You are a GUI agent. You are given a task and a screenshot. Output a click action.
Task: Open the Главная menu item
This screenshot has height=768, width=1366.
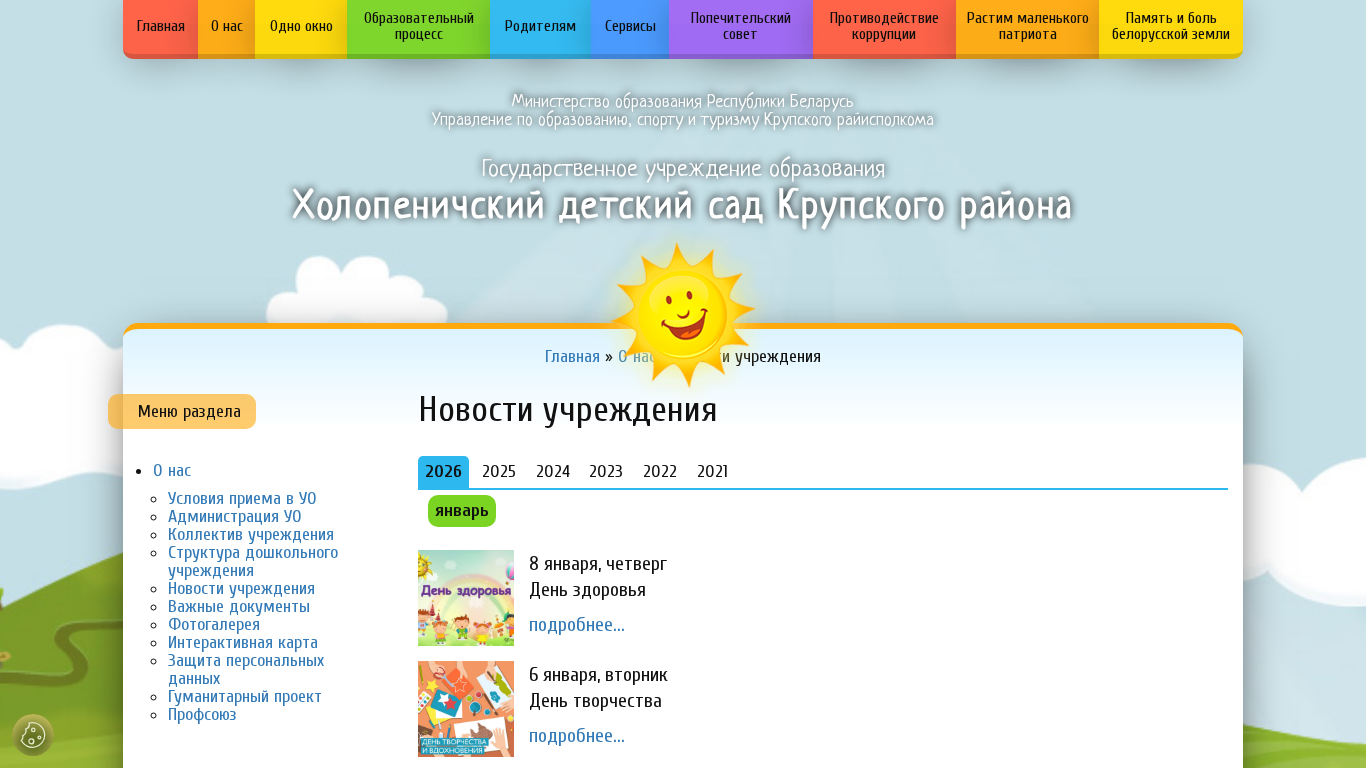(160, 27)
